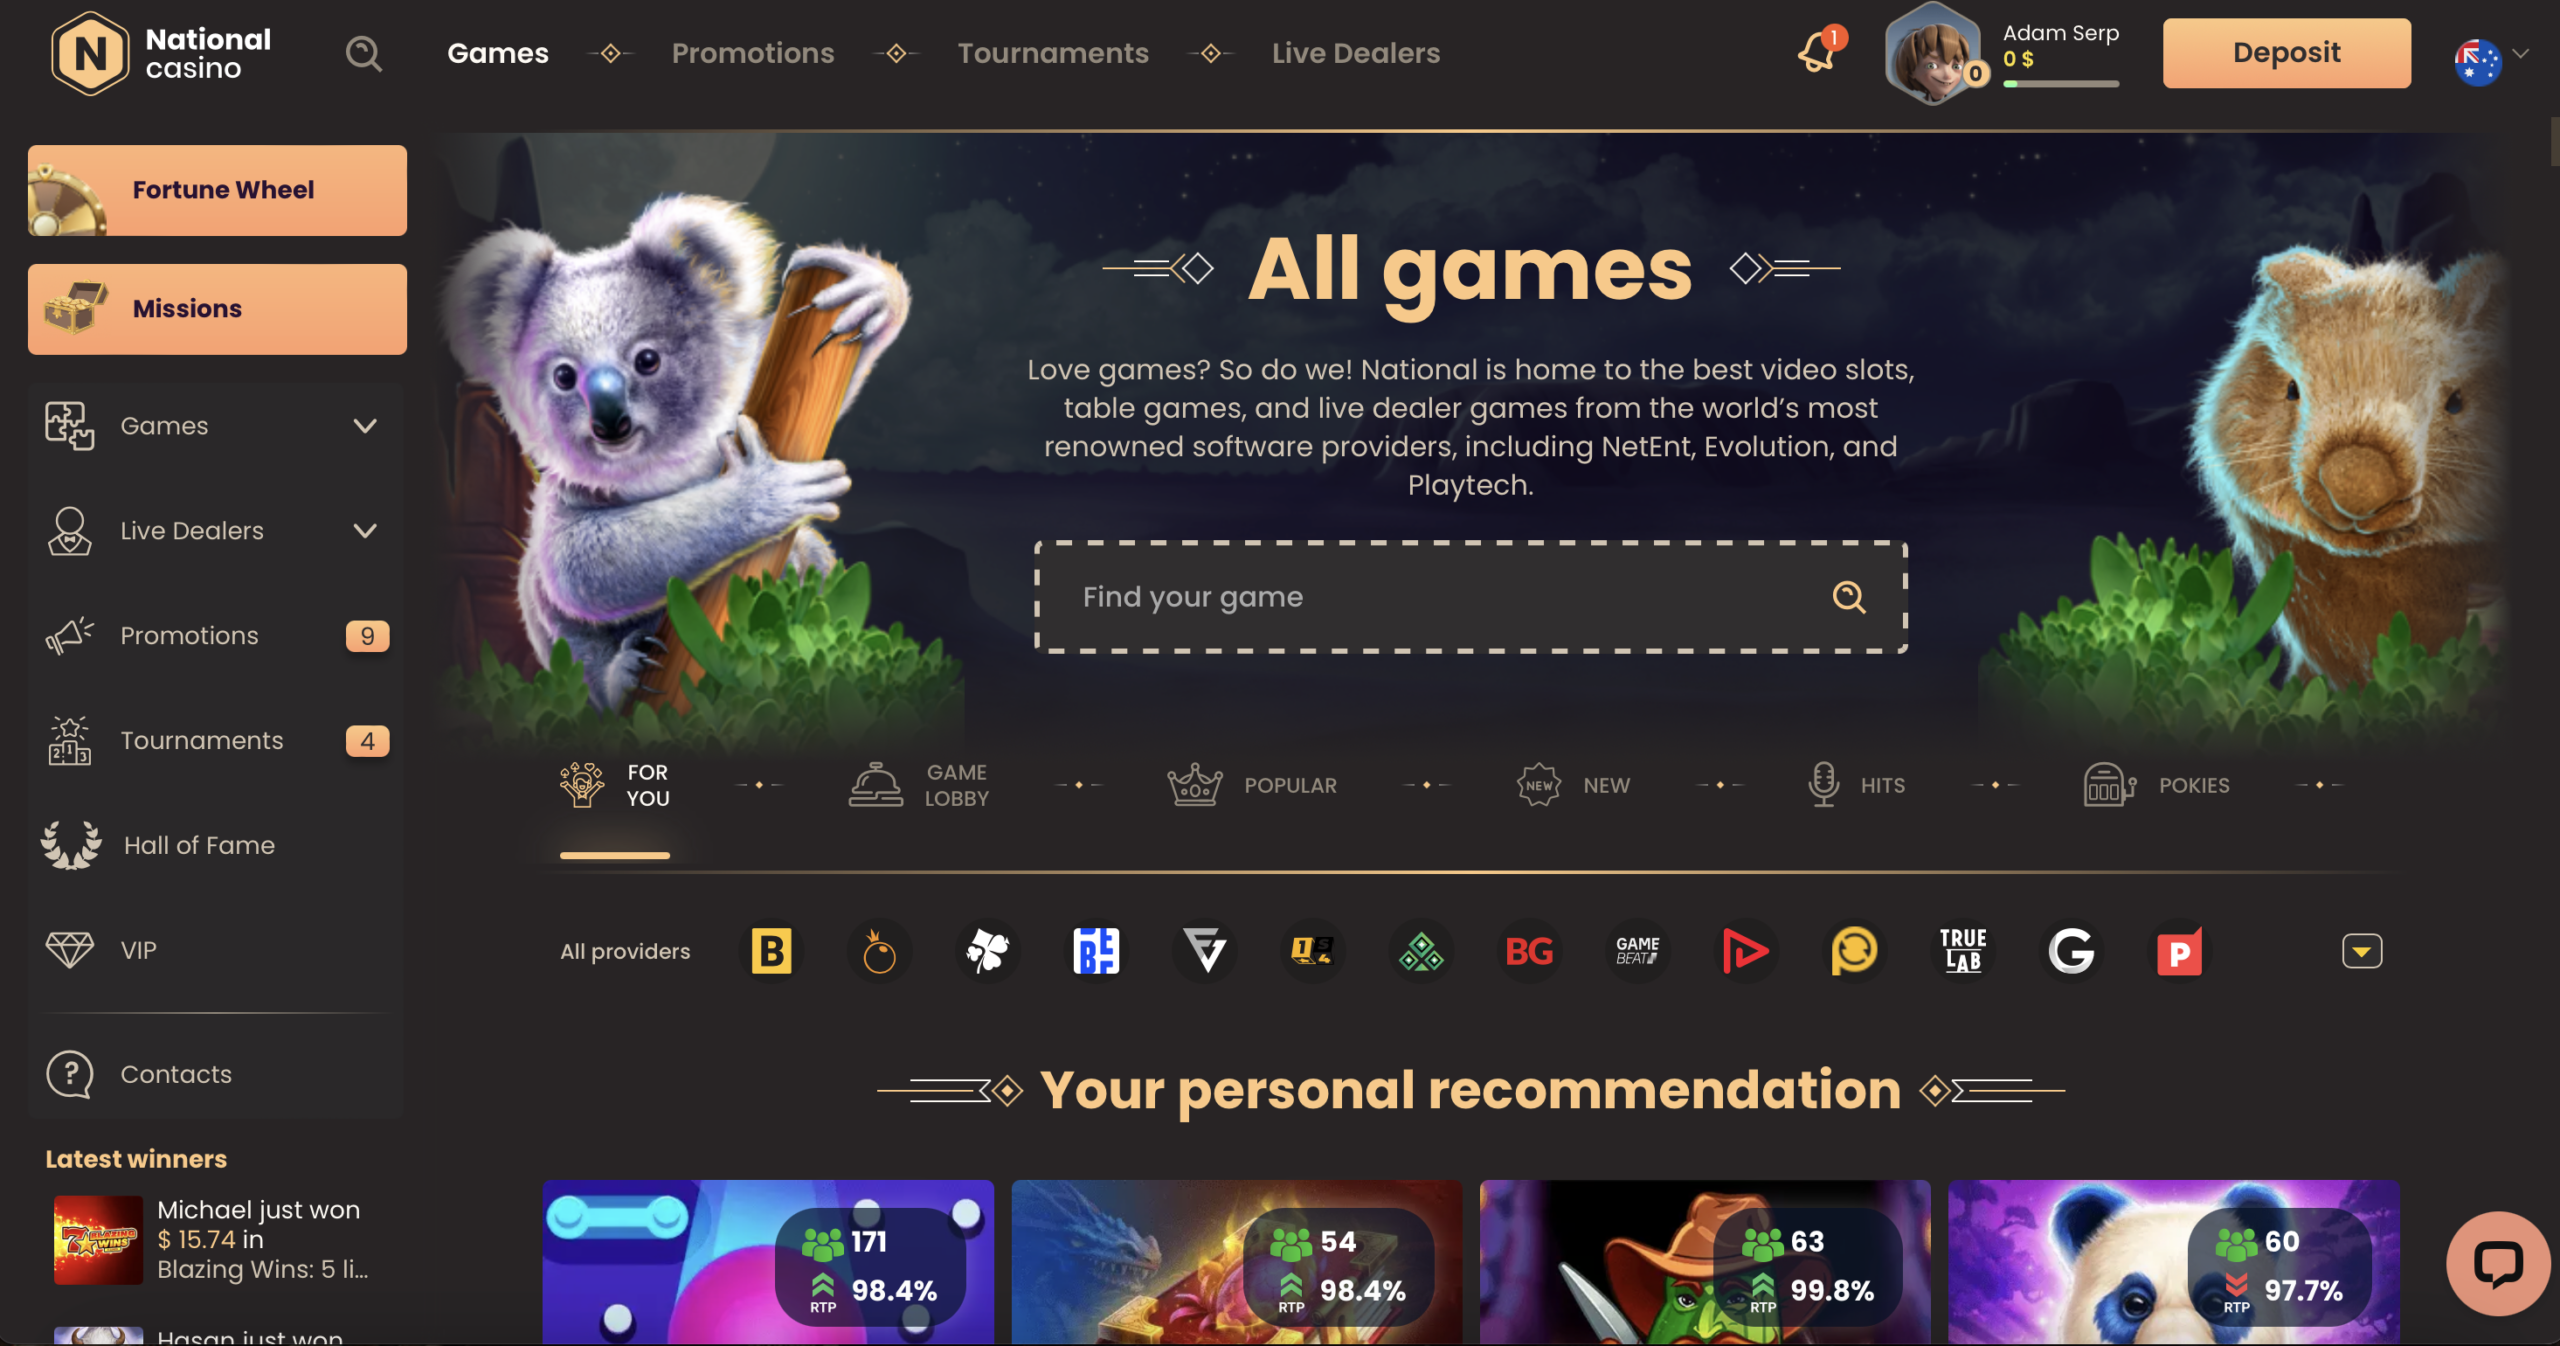Open Adam Serp's profile avatar
The image size is (2560, 1346).
coord(1932,53)
